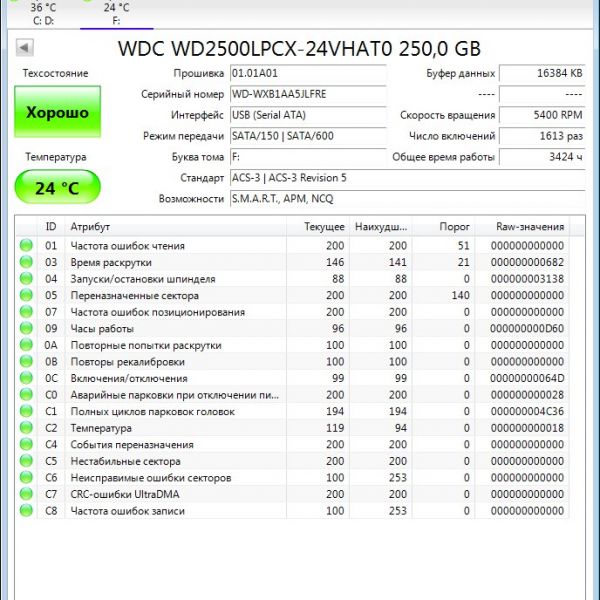Select the C: D: disk tab
The height and width of the screenshot is (600, 600).
click(x=43, y=14)
